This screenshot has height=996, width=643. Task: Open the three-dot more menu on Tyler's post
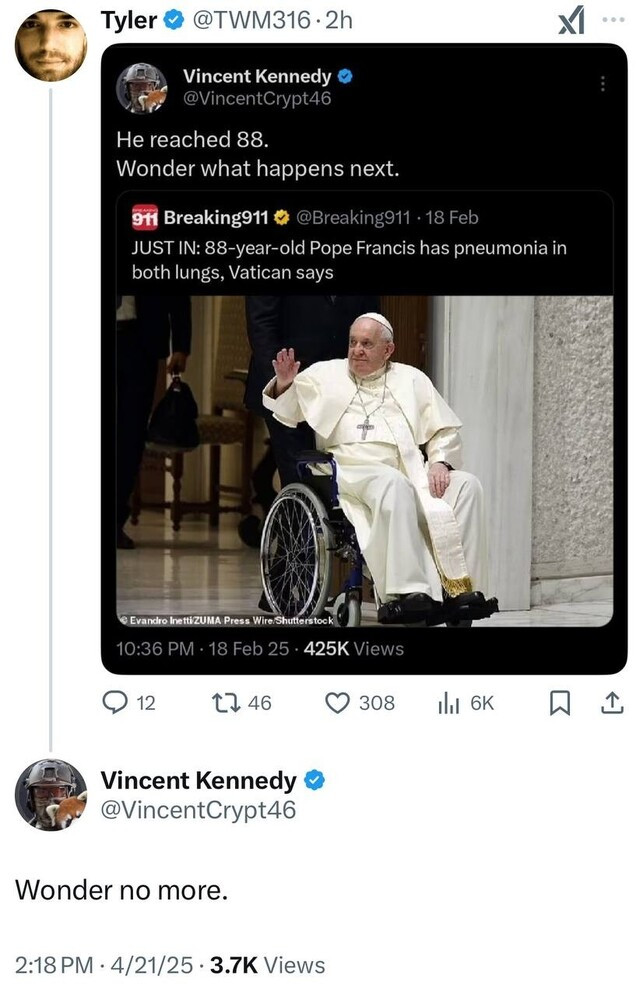[612, 20]
